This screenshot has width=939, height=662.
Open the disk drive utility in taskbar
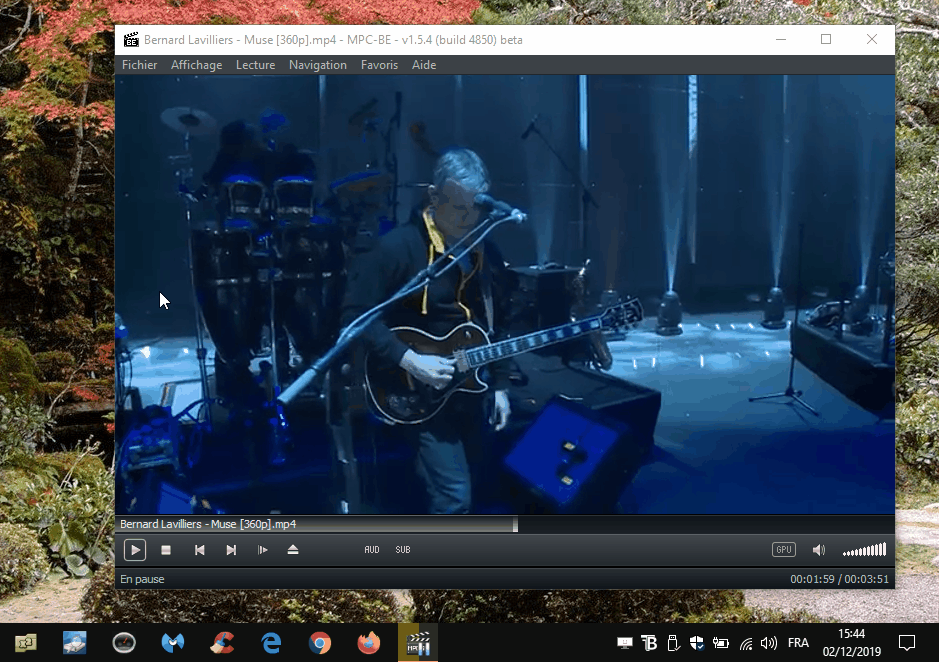[x=75, y=643]
